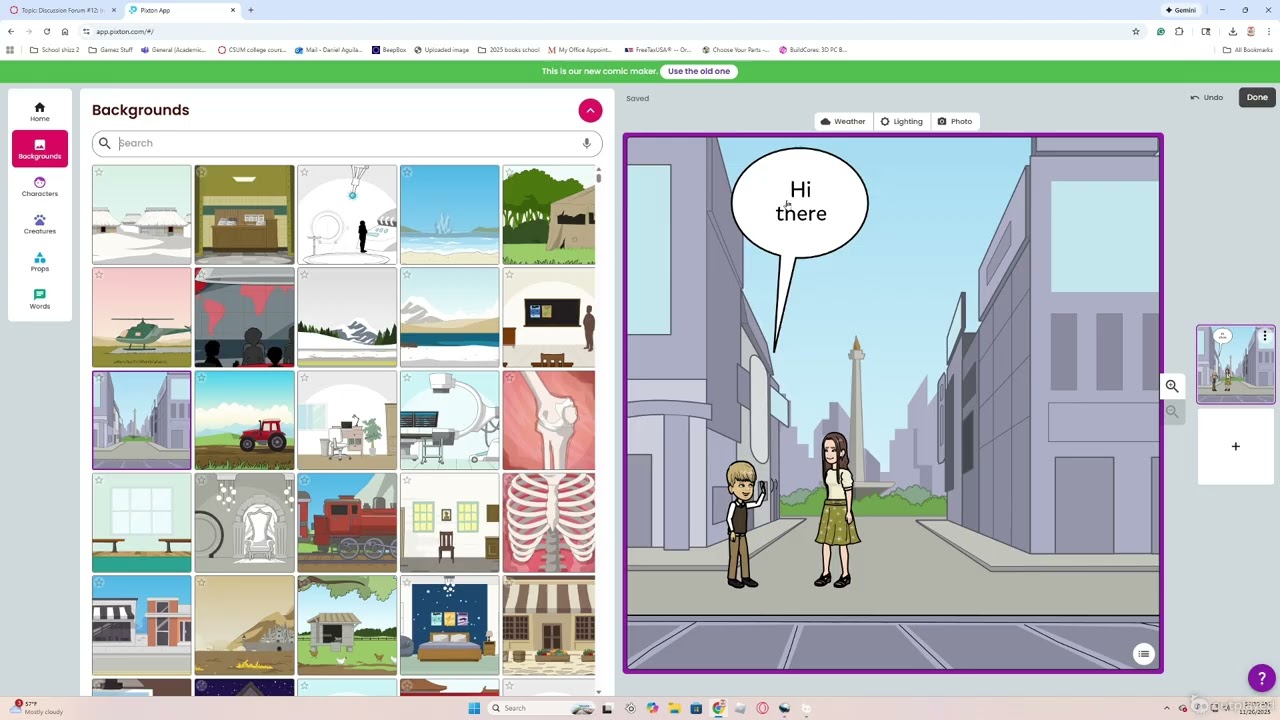Open the Lighting options
Image resolution: width=1280 pixels, height=720 pixels.
(901, 121)
